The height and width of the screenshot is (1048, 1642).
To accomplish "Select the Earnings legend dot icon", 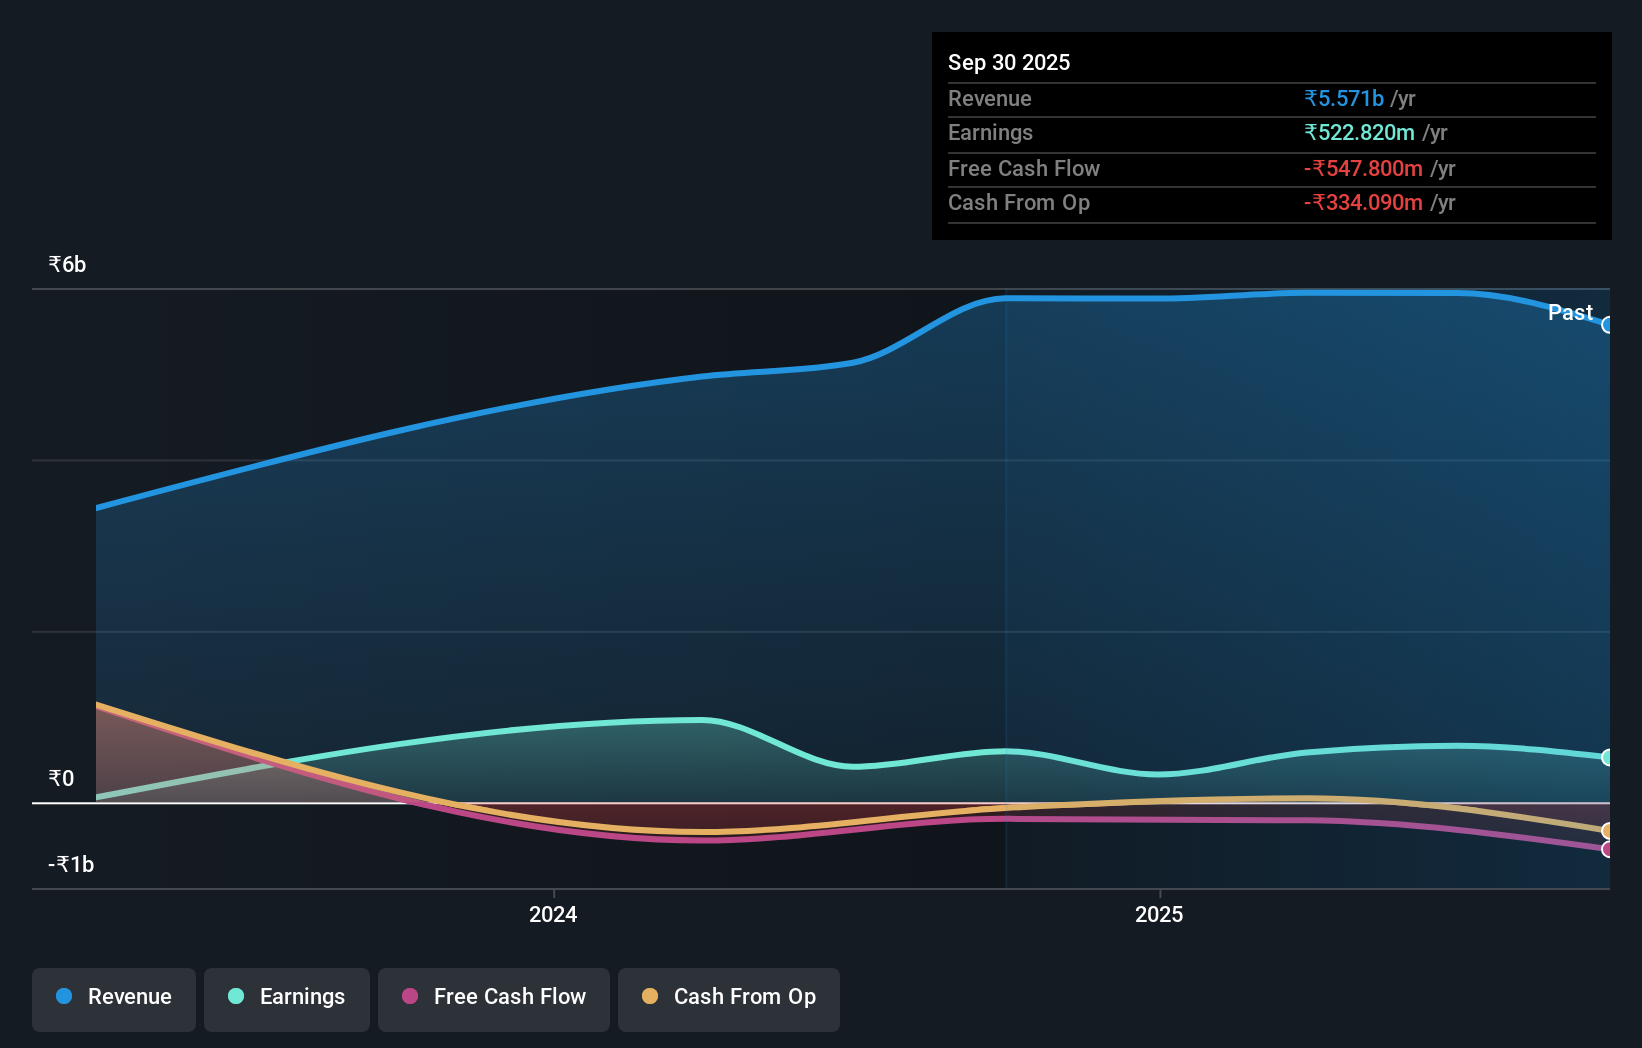I will [236, 997].
